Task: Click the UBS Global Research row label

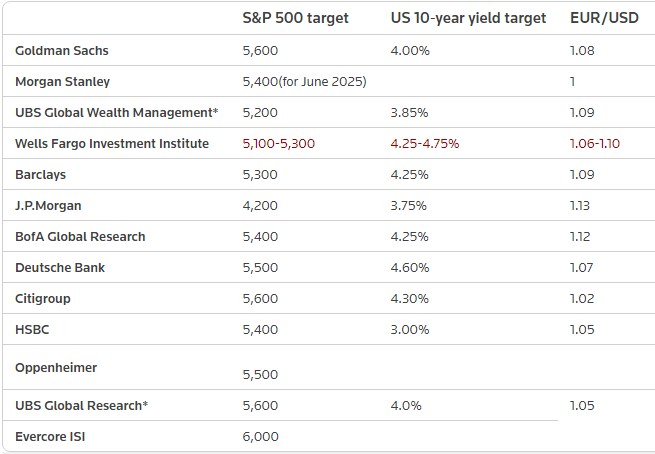Action: tap(82, 405)
